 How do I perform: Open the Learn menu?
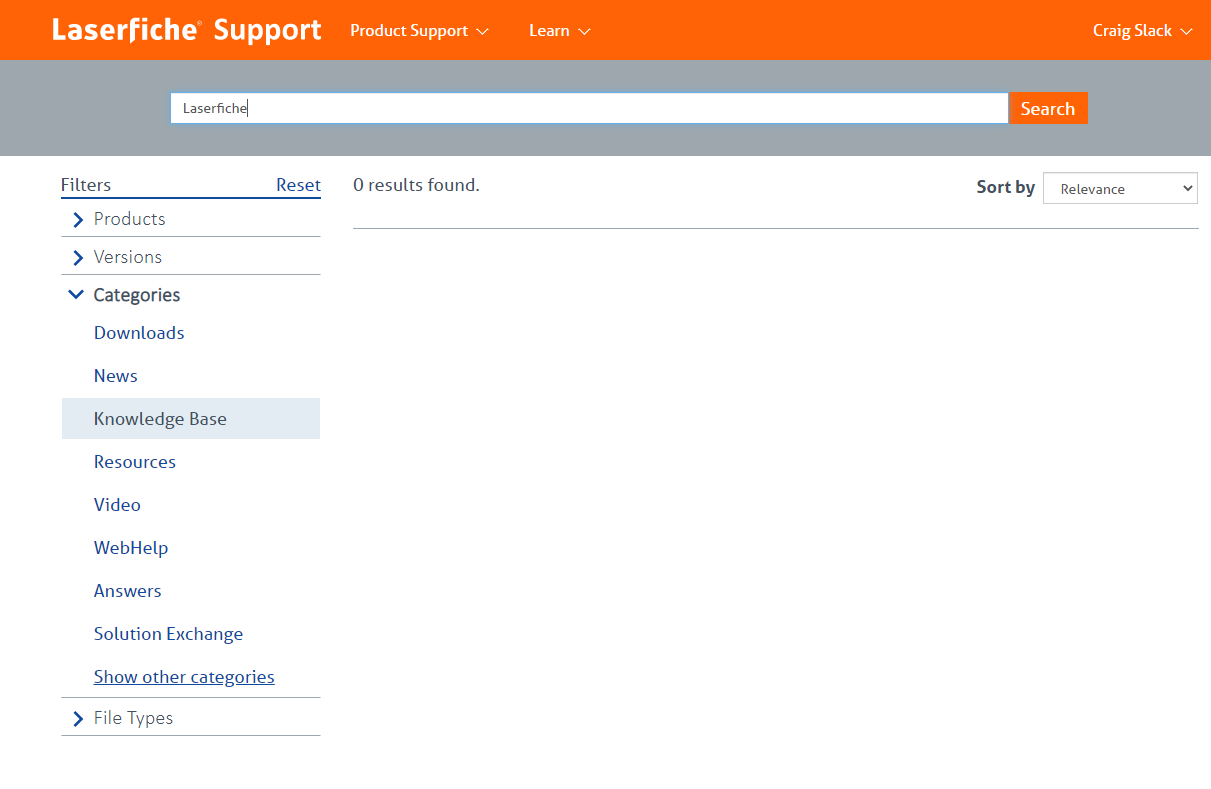(x=560, y=31)
